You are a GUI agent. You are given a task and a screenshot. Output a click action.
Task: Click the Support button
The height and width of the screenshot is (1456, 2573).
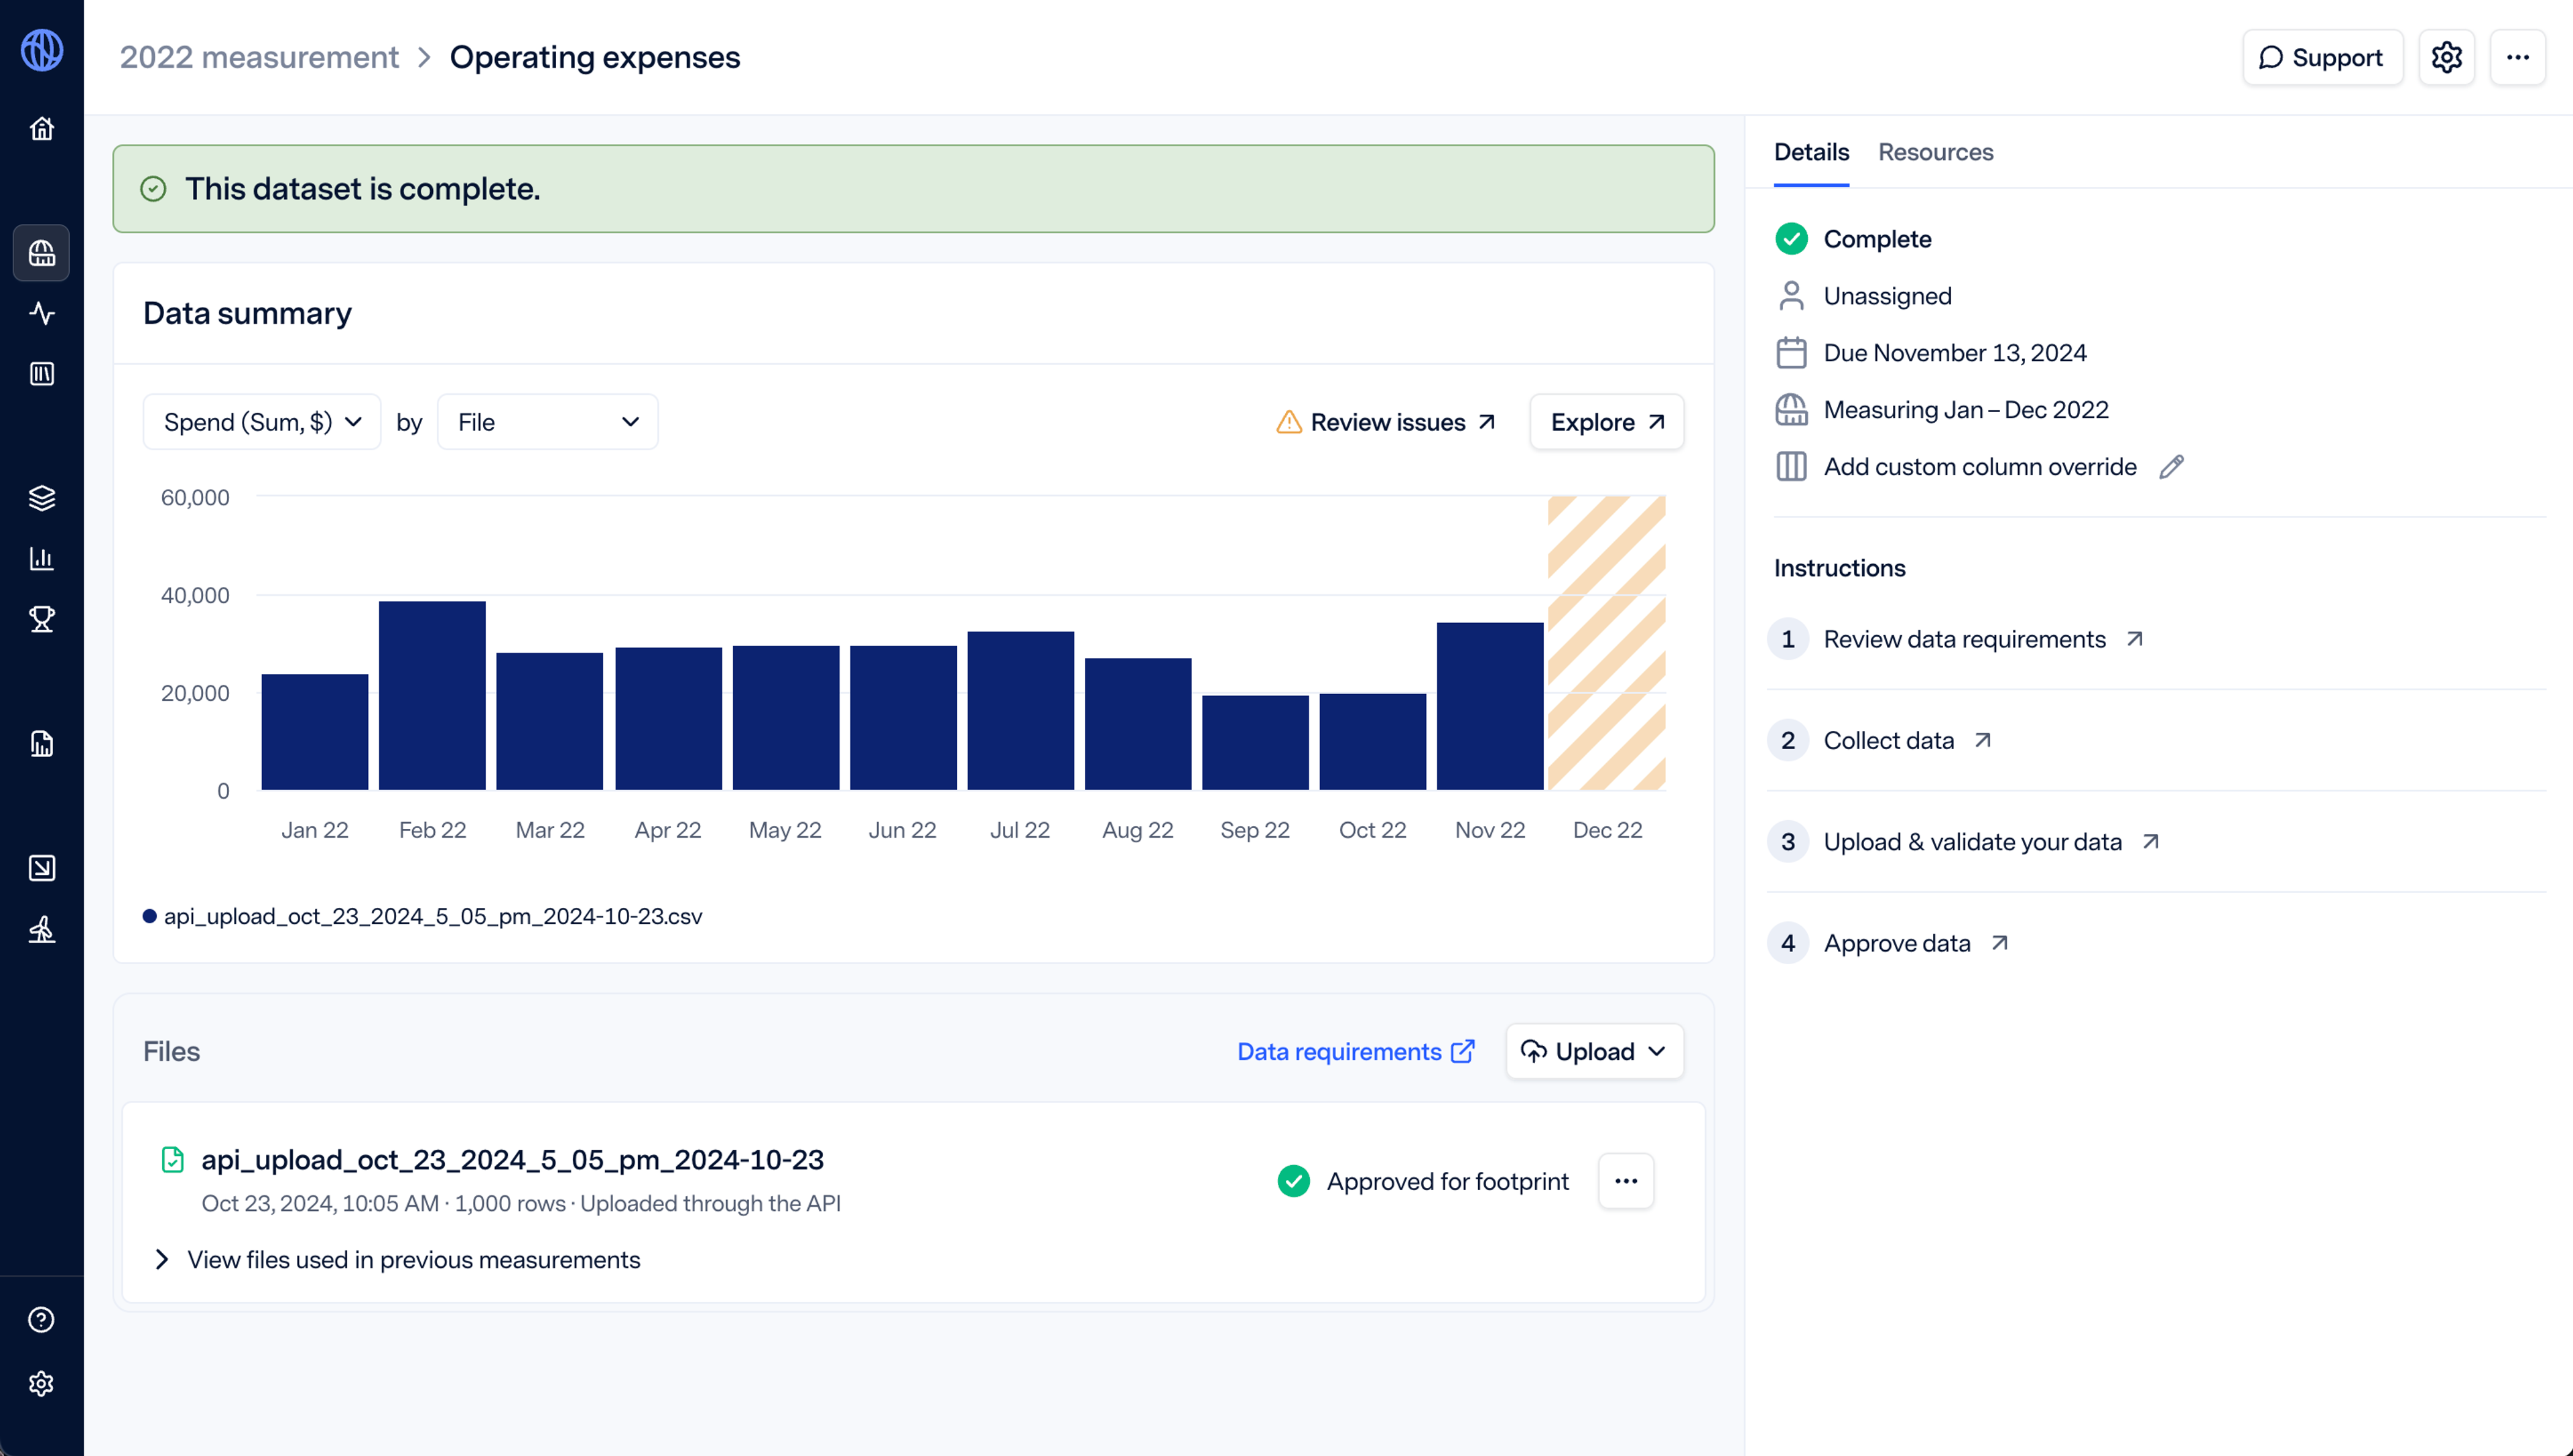pyautogui.click(x=2321, y=57)
